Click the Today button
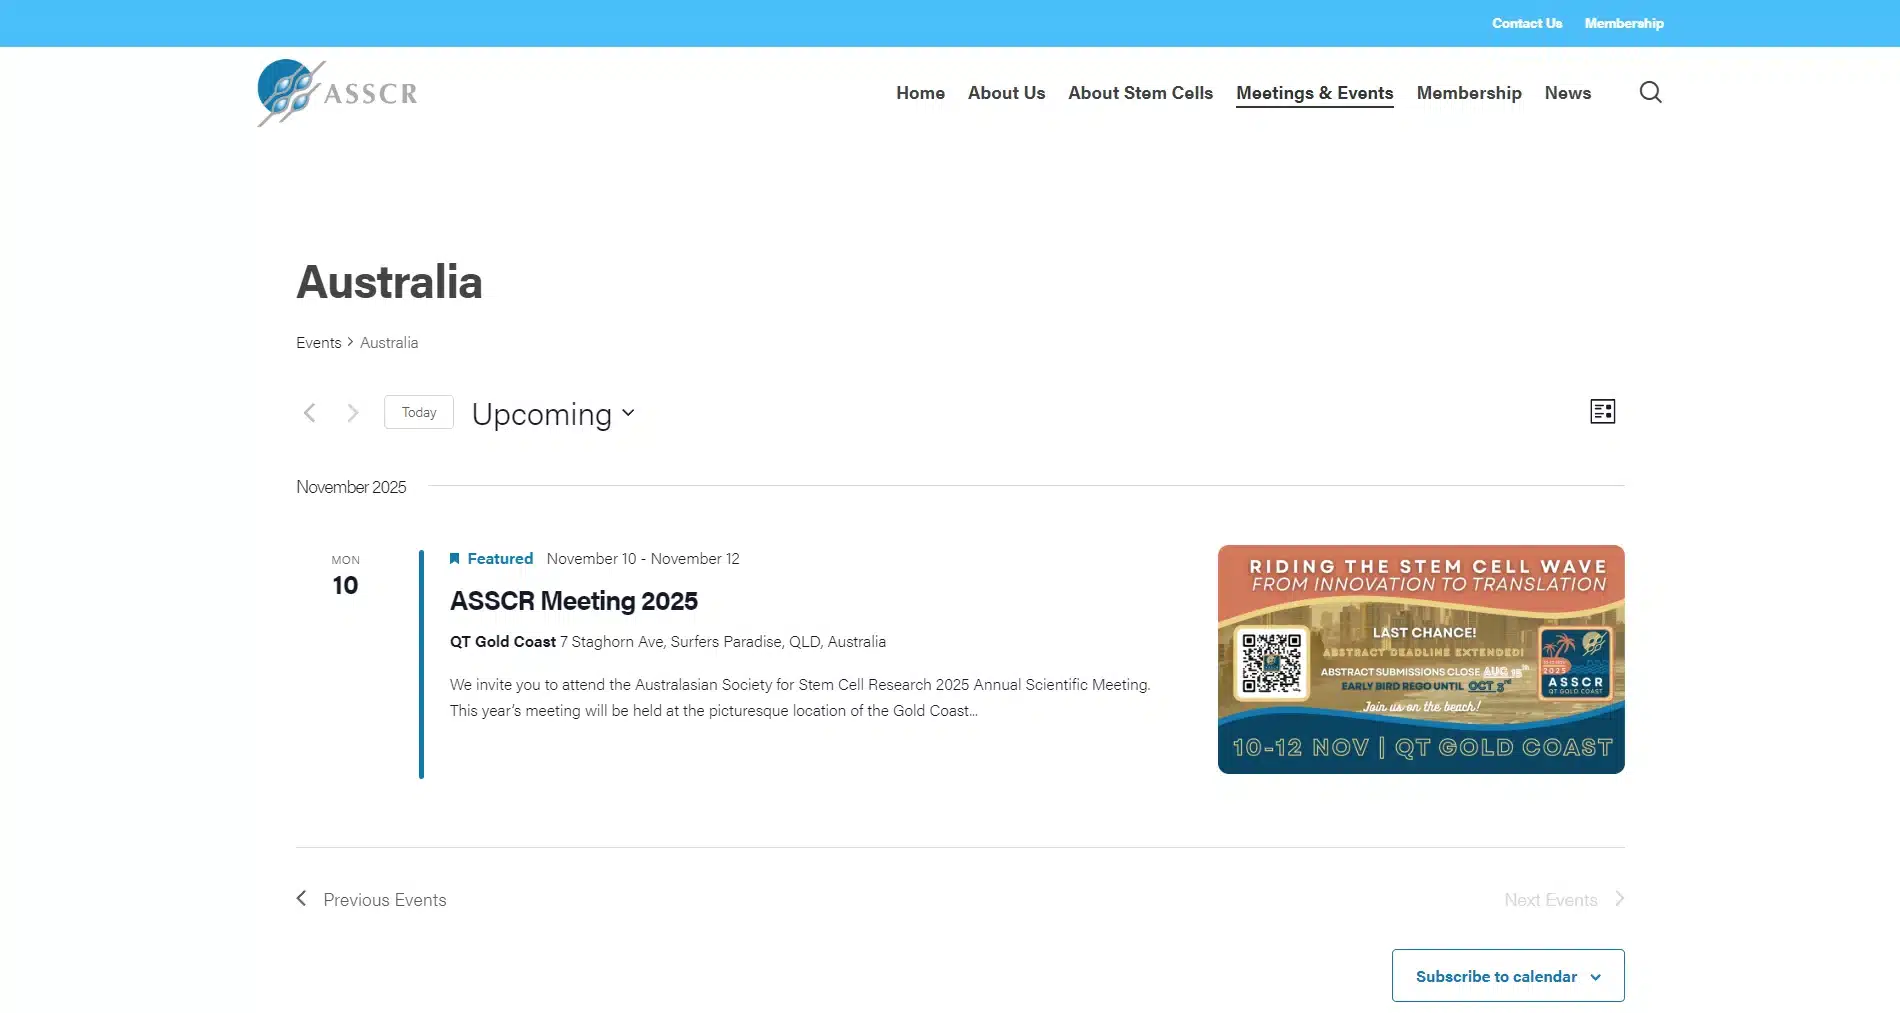Viewport: 1900px width, 1013px height. coord(419,412)
